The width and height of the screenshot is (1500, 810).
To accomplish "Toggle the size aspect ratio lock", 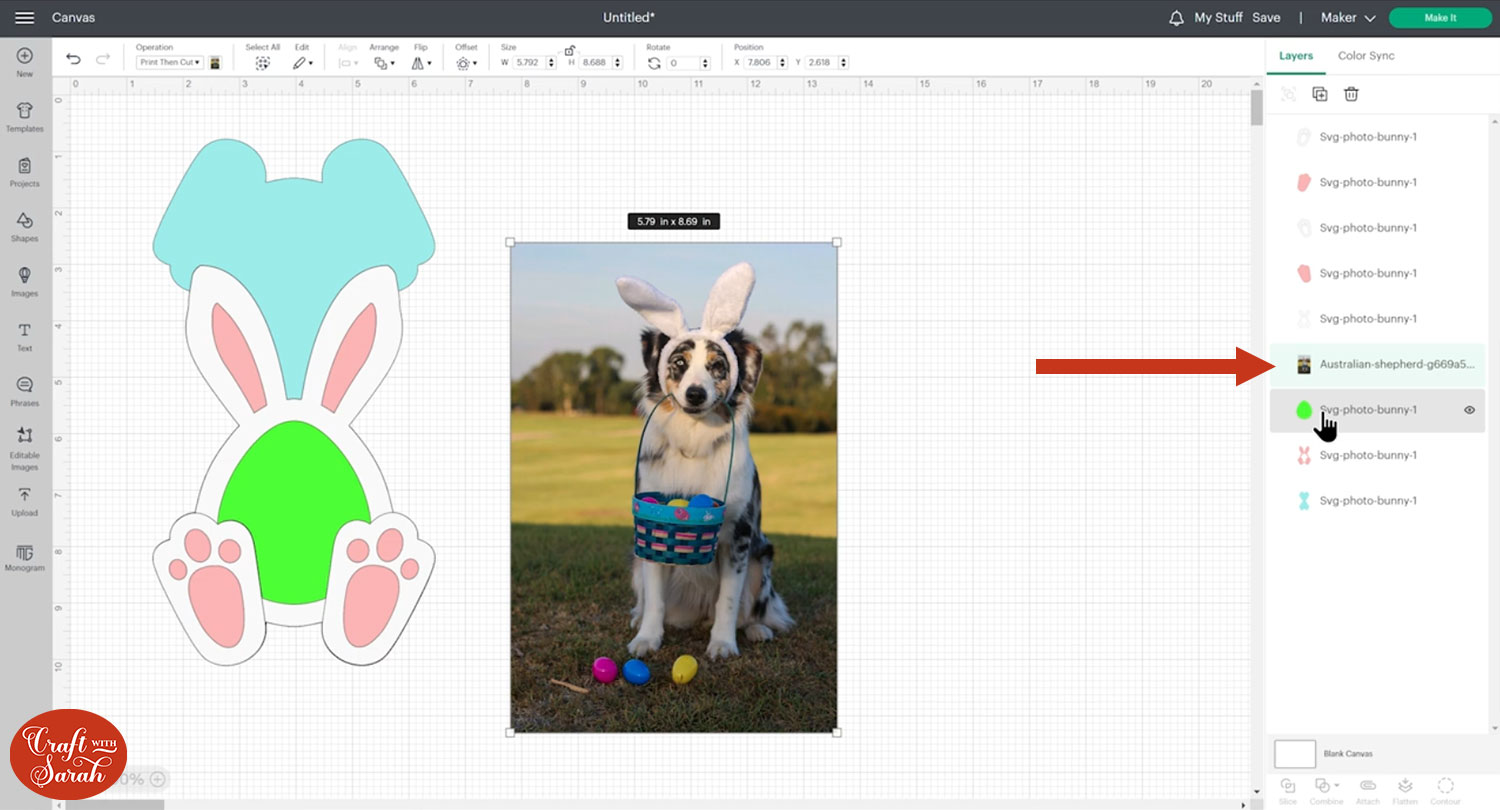I will click(569, 50).
